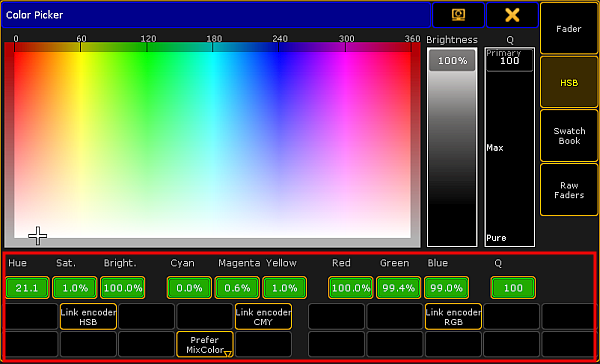Select the Green value field 99.4%
Image resolution: width=600 pixels, height=364 pixels.
[x=398, y=288]
